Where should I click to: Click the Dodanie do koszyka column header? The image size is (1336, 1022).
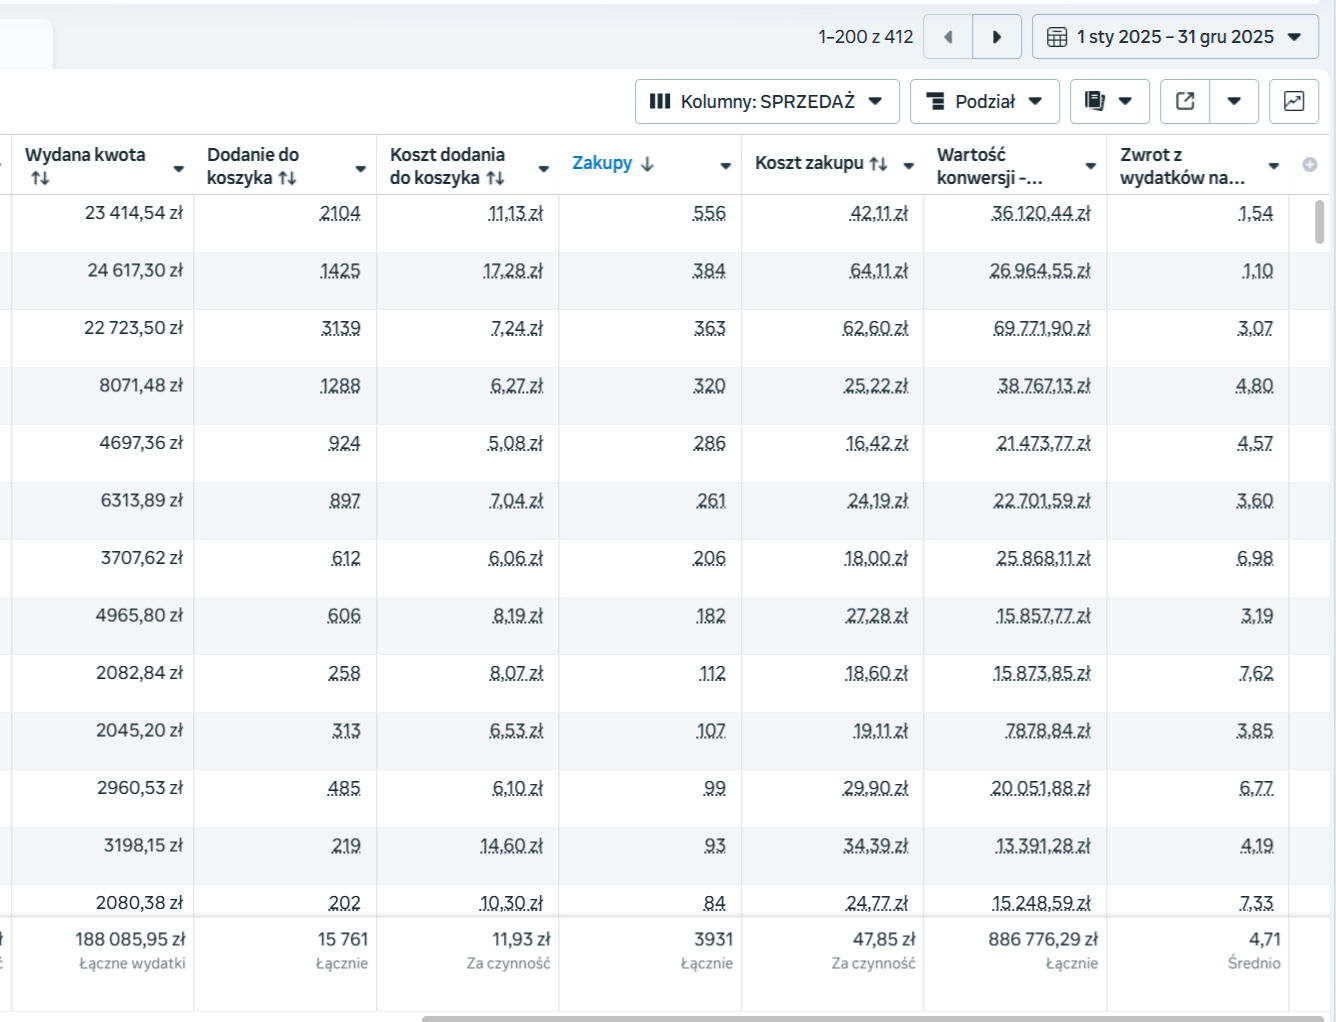pos(253,165)
